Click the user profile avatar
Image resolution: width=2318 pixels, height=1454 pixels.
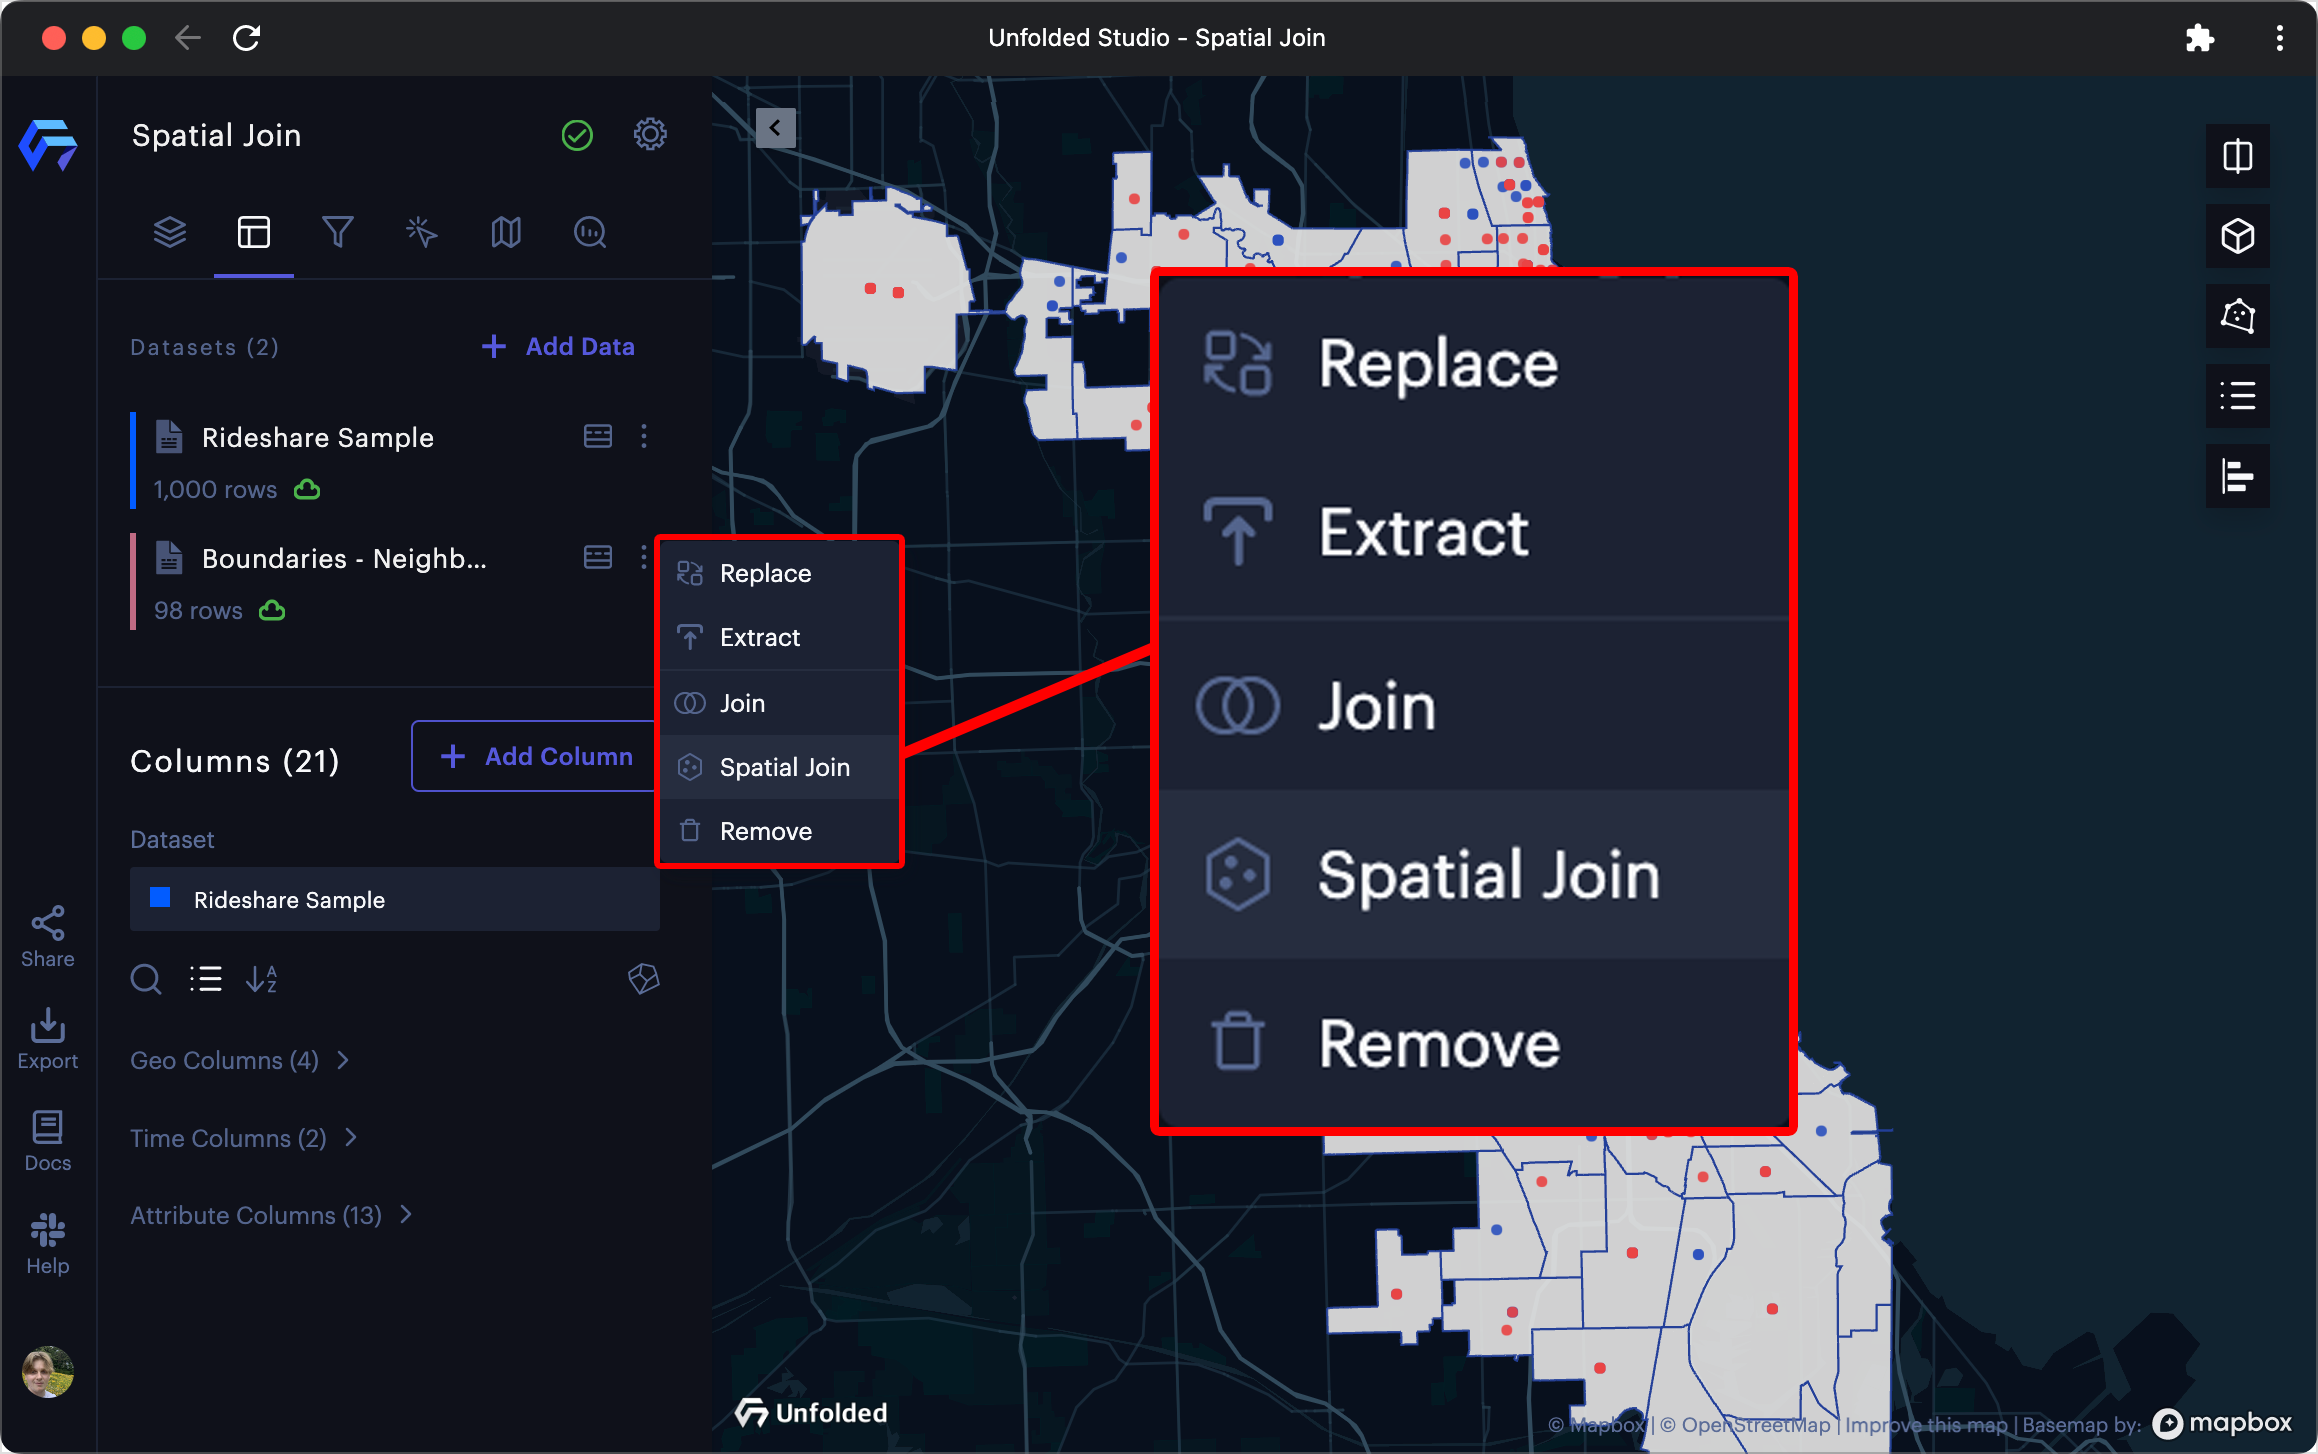[x=48, y=1372]
